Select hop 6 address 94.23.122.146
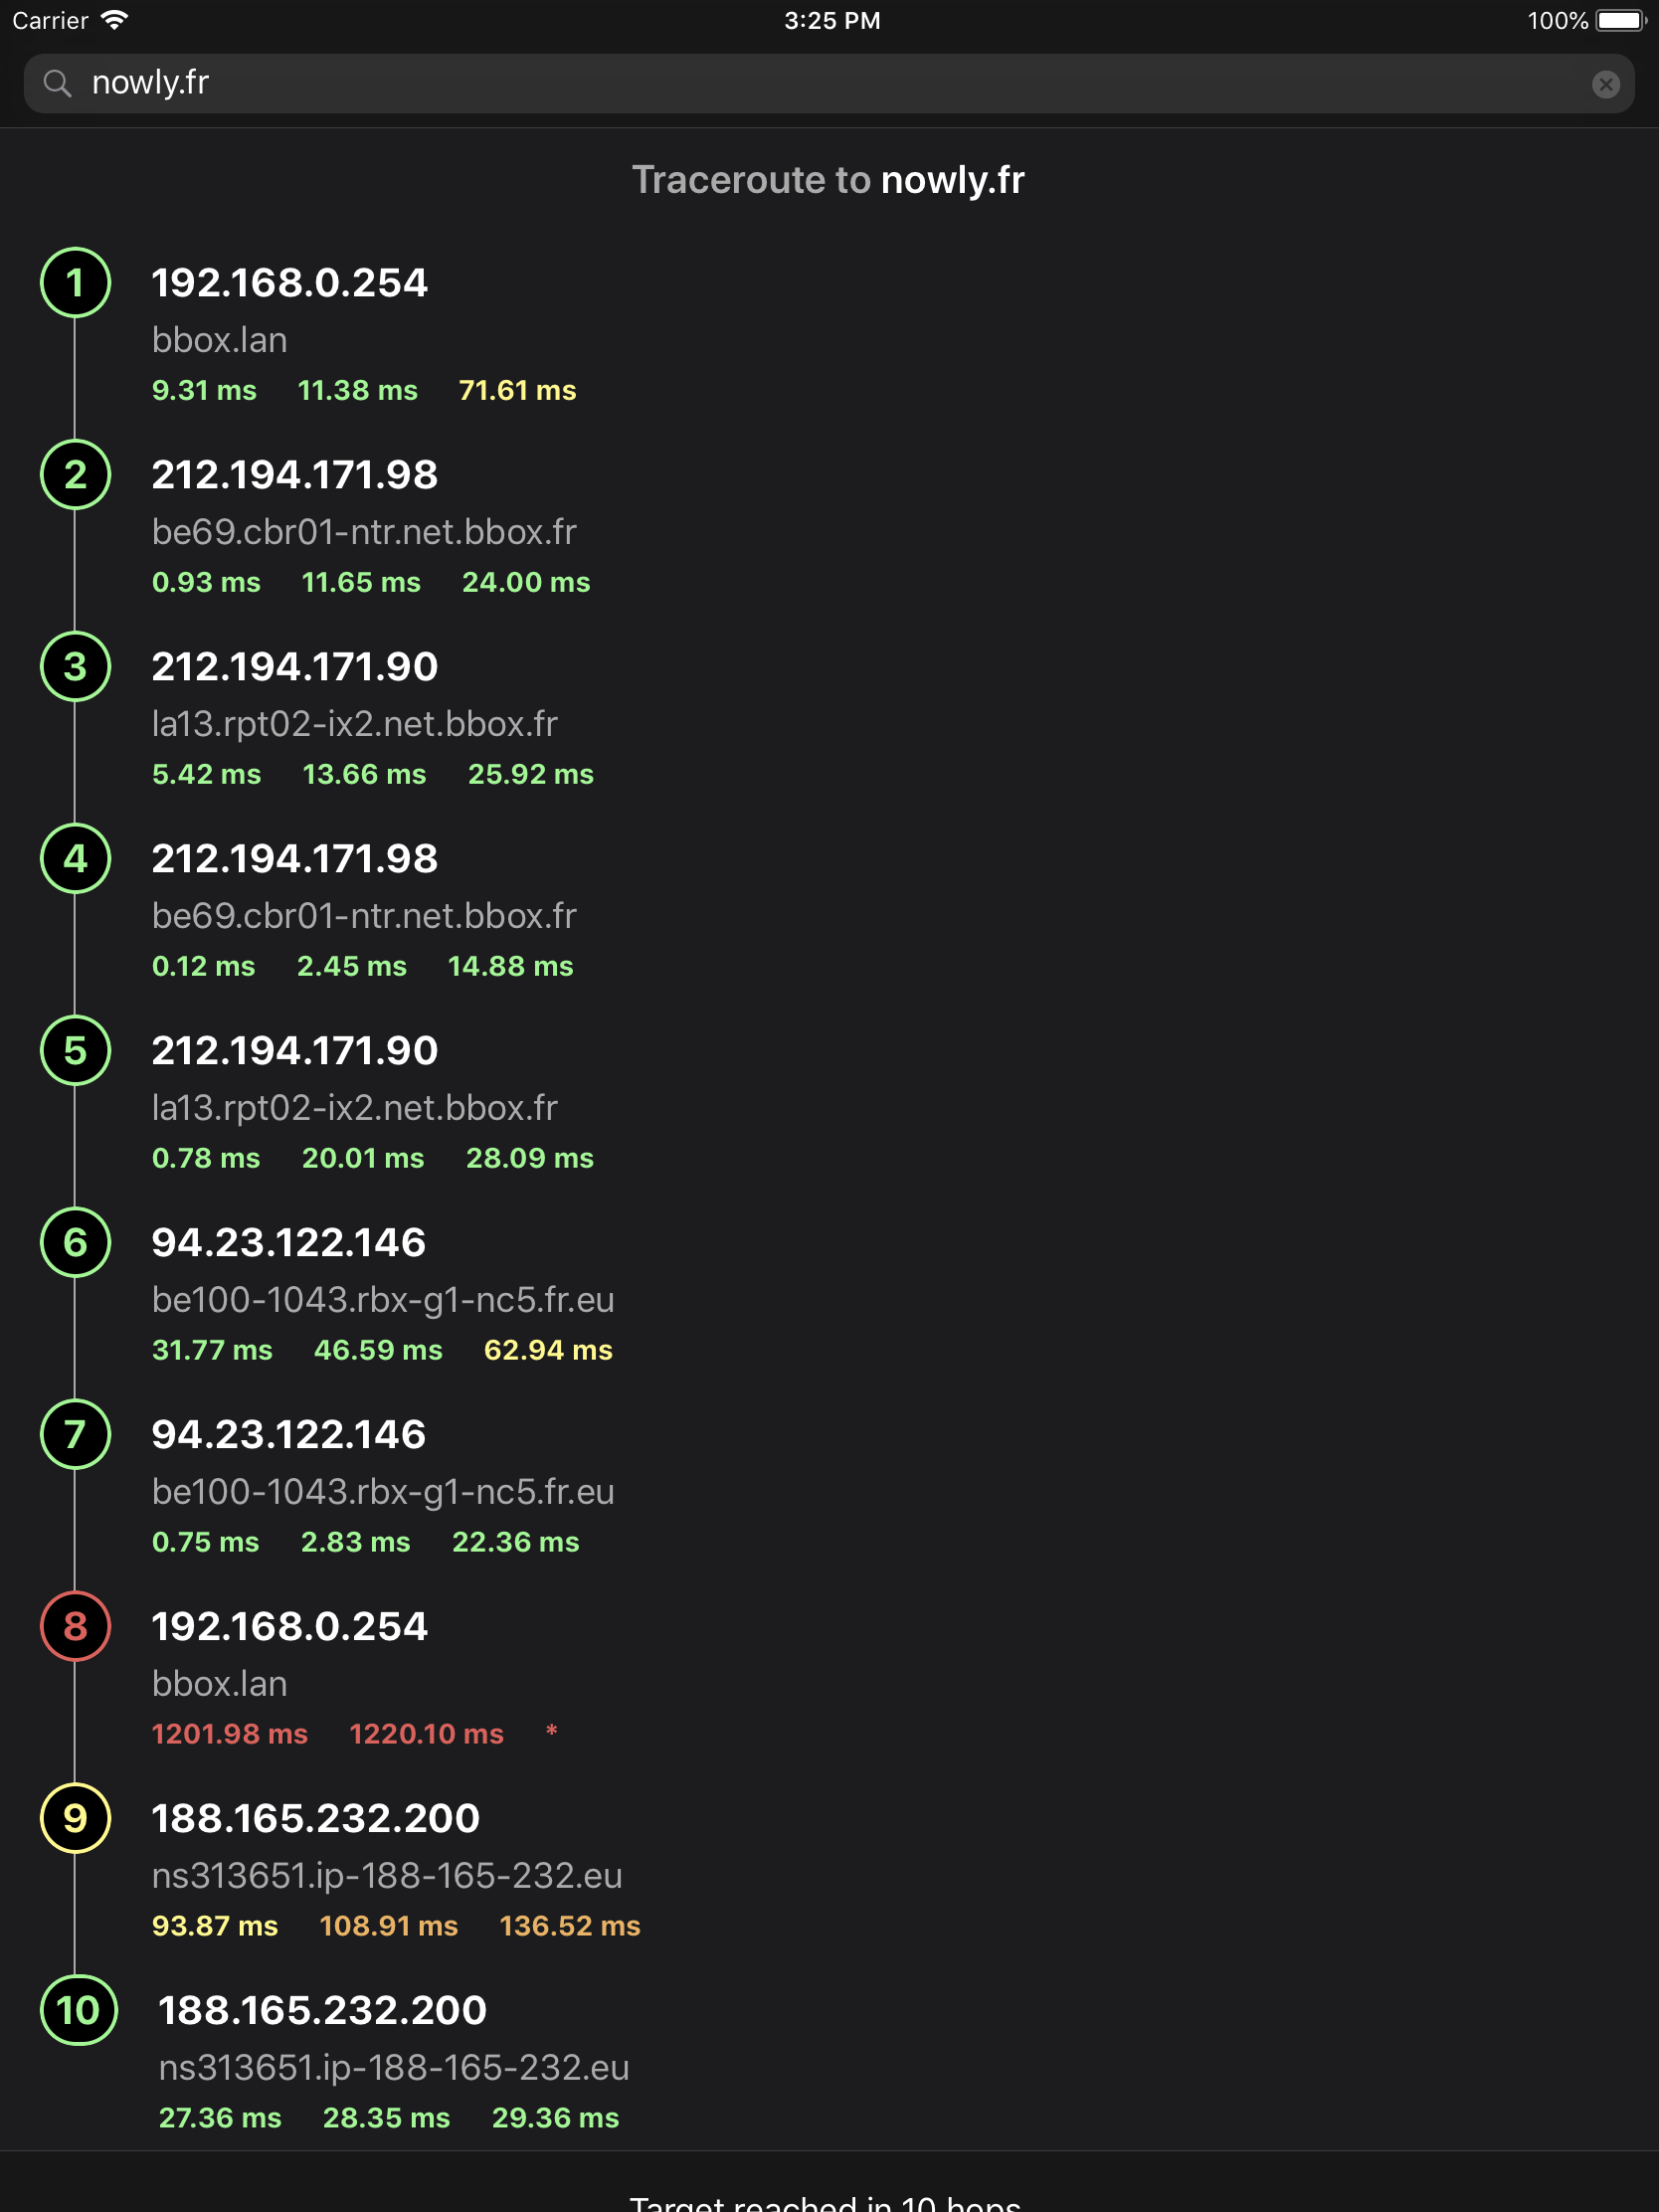This screenshot has height=2212, width=1659. (289, 1243)
